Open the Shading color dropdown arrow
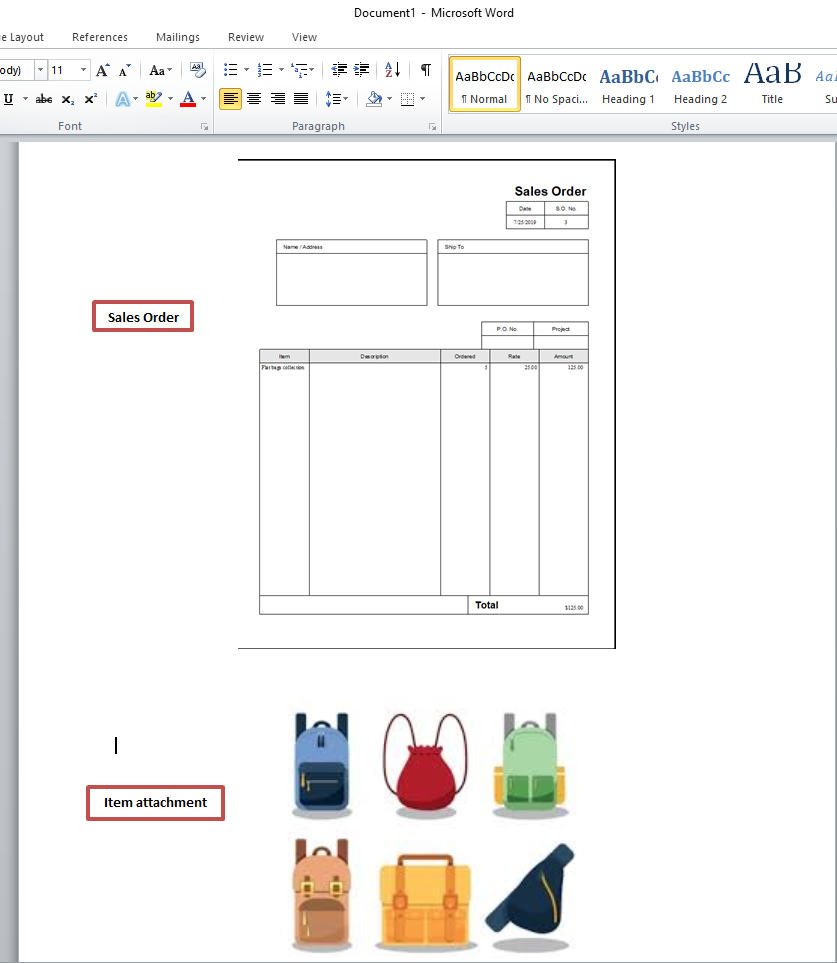This screenshot has height=963, width=837. pyautogui.click(x=389, y=99)
